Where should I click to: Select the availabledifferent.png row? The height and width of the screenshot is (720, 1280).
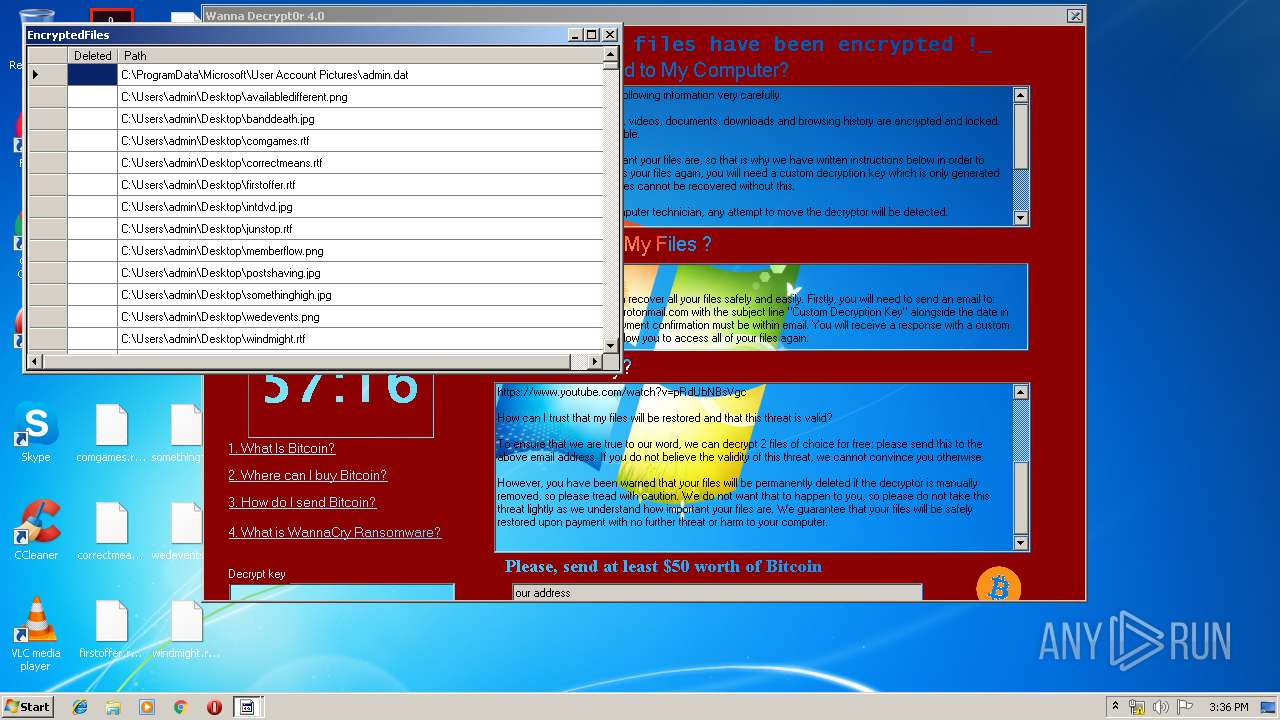coord(360,97)
